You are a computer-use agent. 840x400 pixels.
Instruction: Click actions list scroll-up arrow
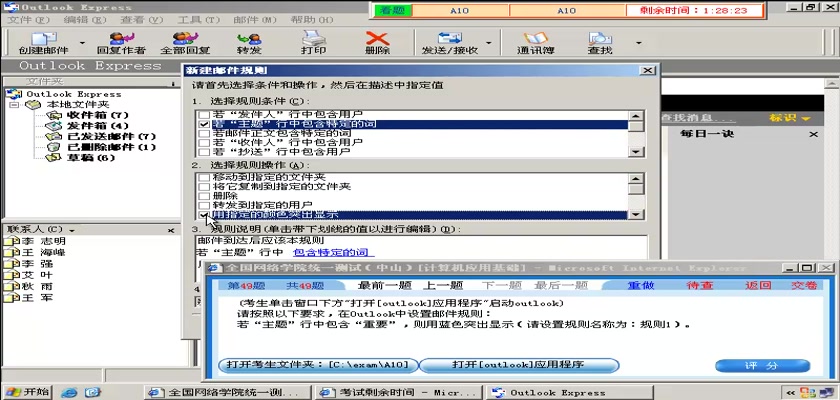[x=636, y=179]
